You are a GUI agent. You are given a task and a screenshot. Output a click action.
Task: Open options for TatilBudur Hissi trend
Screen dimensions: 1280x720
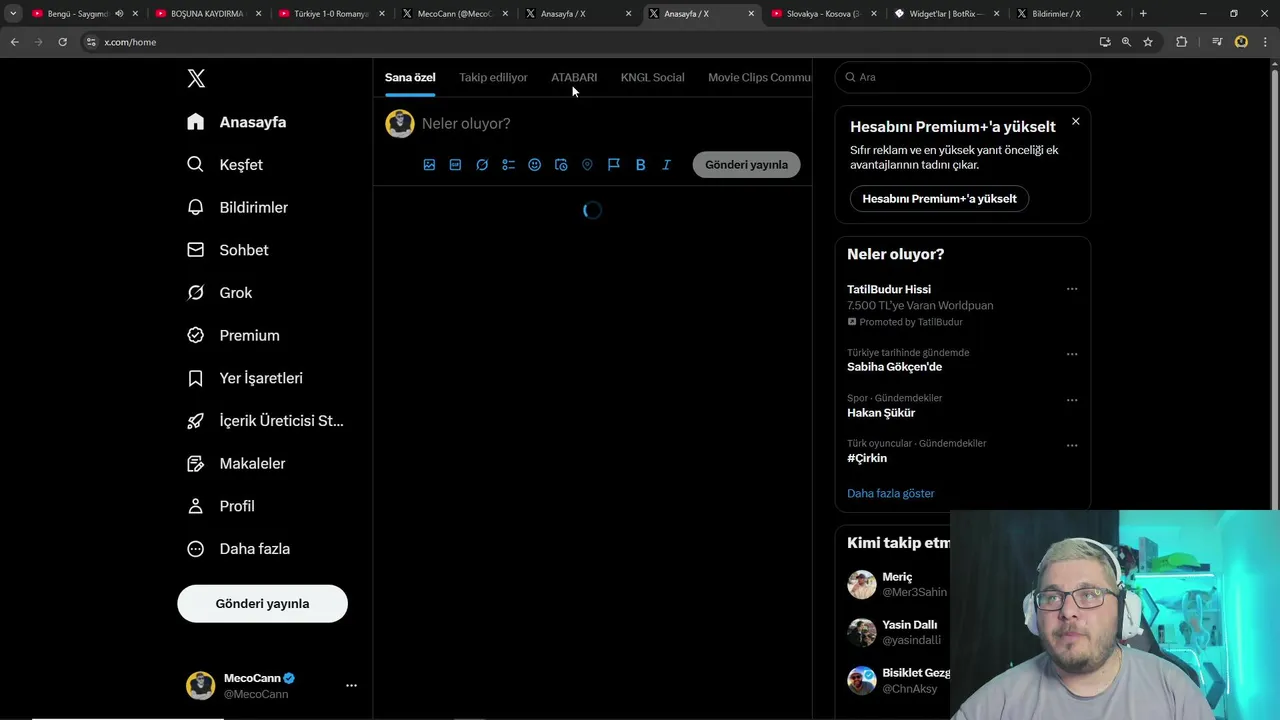(x=1072, y=289)
